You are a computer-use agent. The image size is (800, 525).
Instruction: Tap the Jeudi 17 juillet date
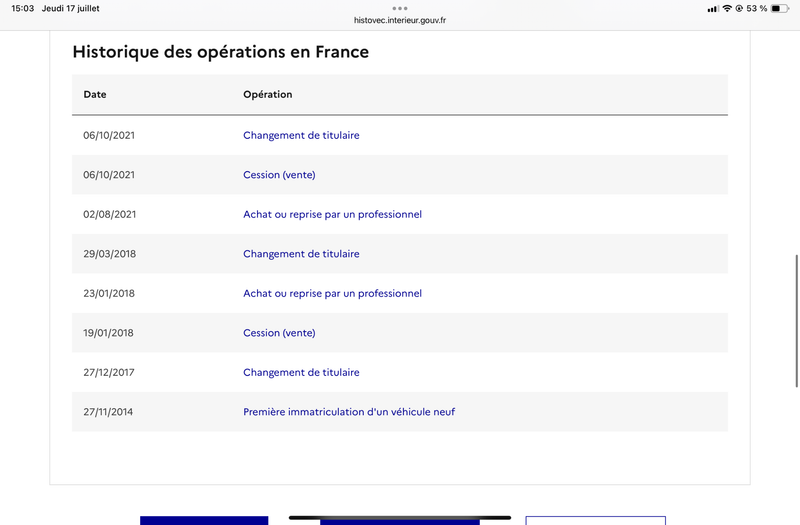pos(70,8)
